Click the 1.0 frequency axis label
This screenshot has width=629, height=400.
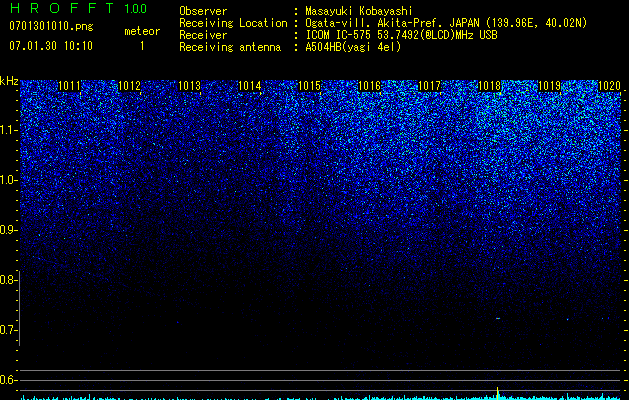(x=7, y=180)
